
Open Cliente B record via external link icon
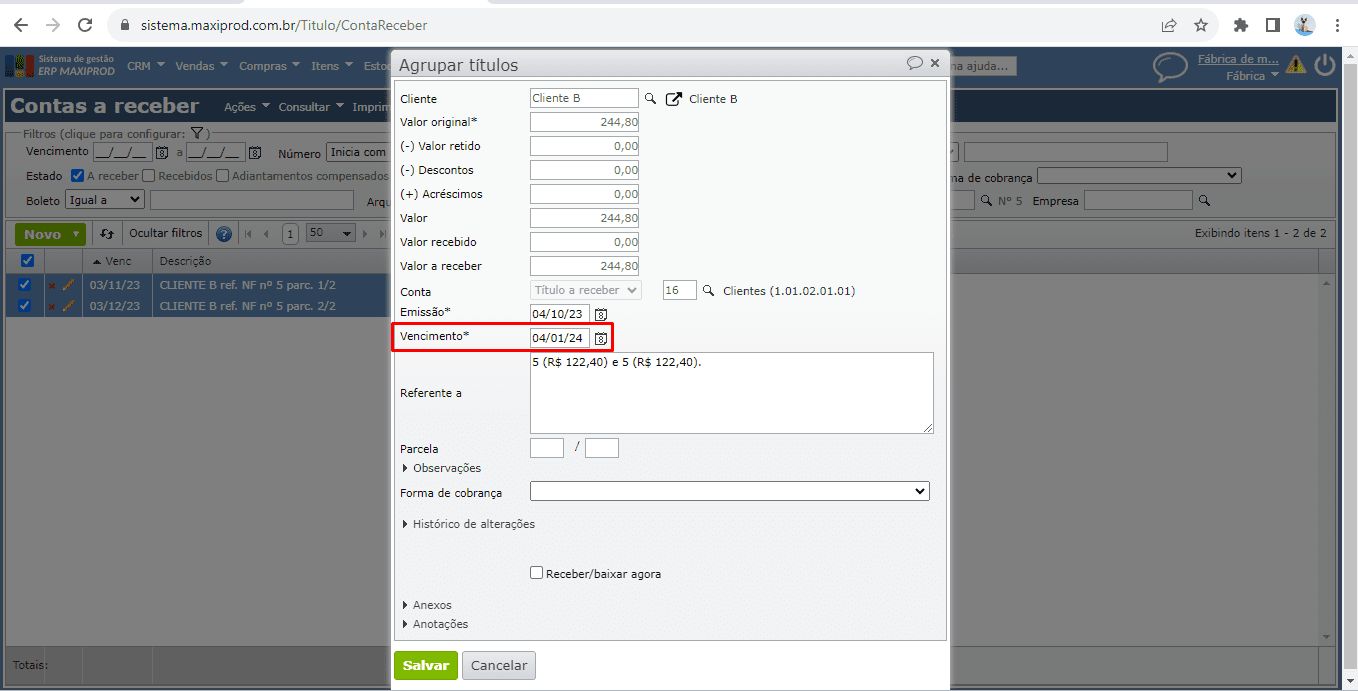(x=674, y=99)
